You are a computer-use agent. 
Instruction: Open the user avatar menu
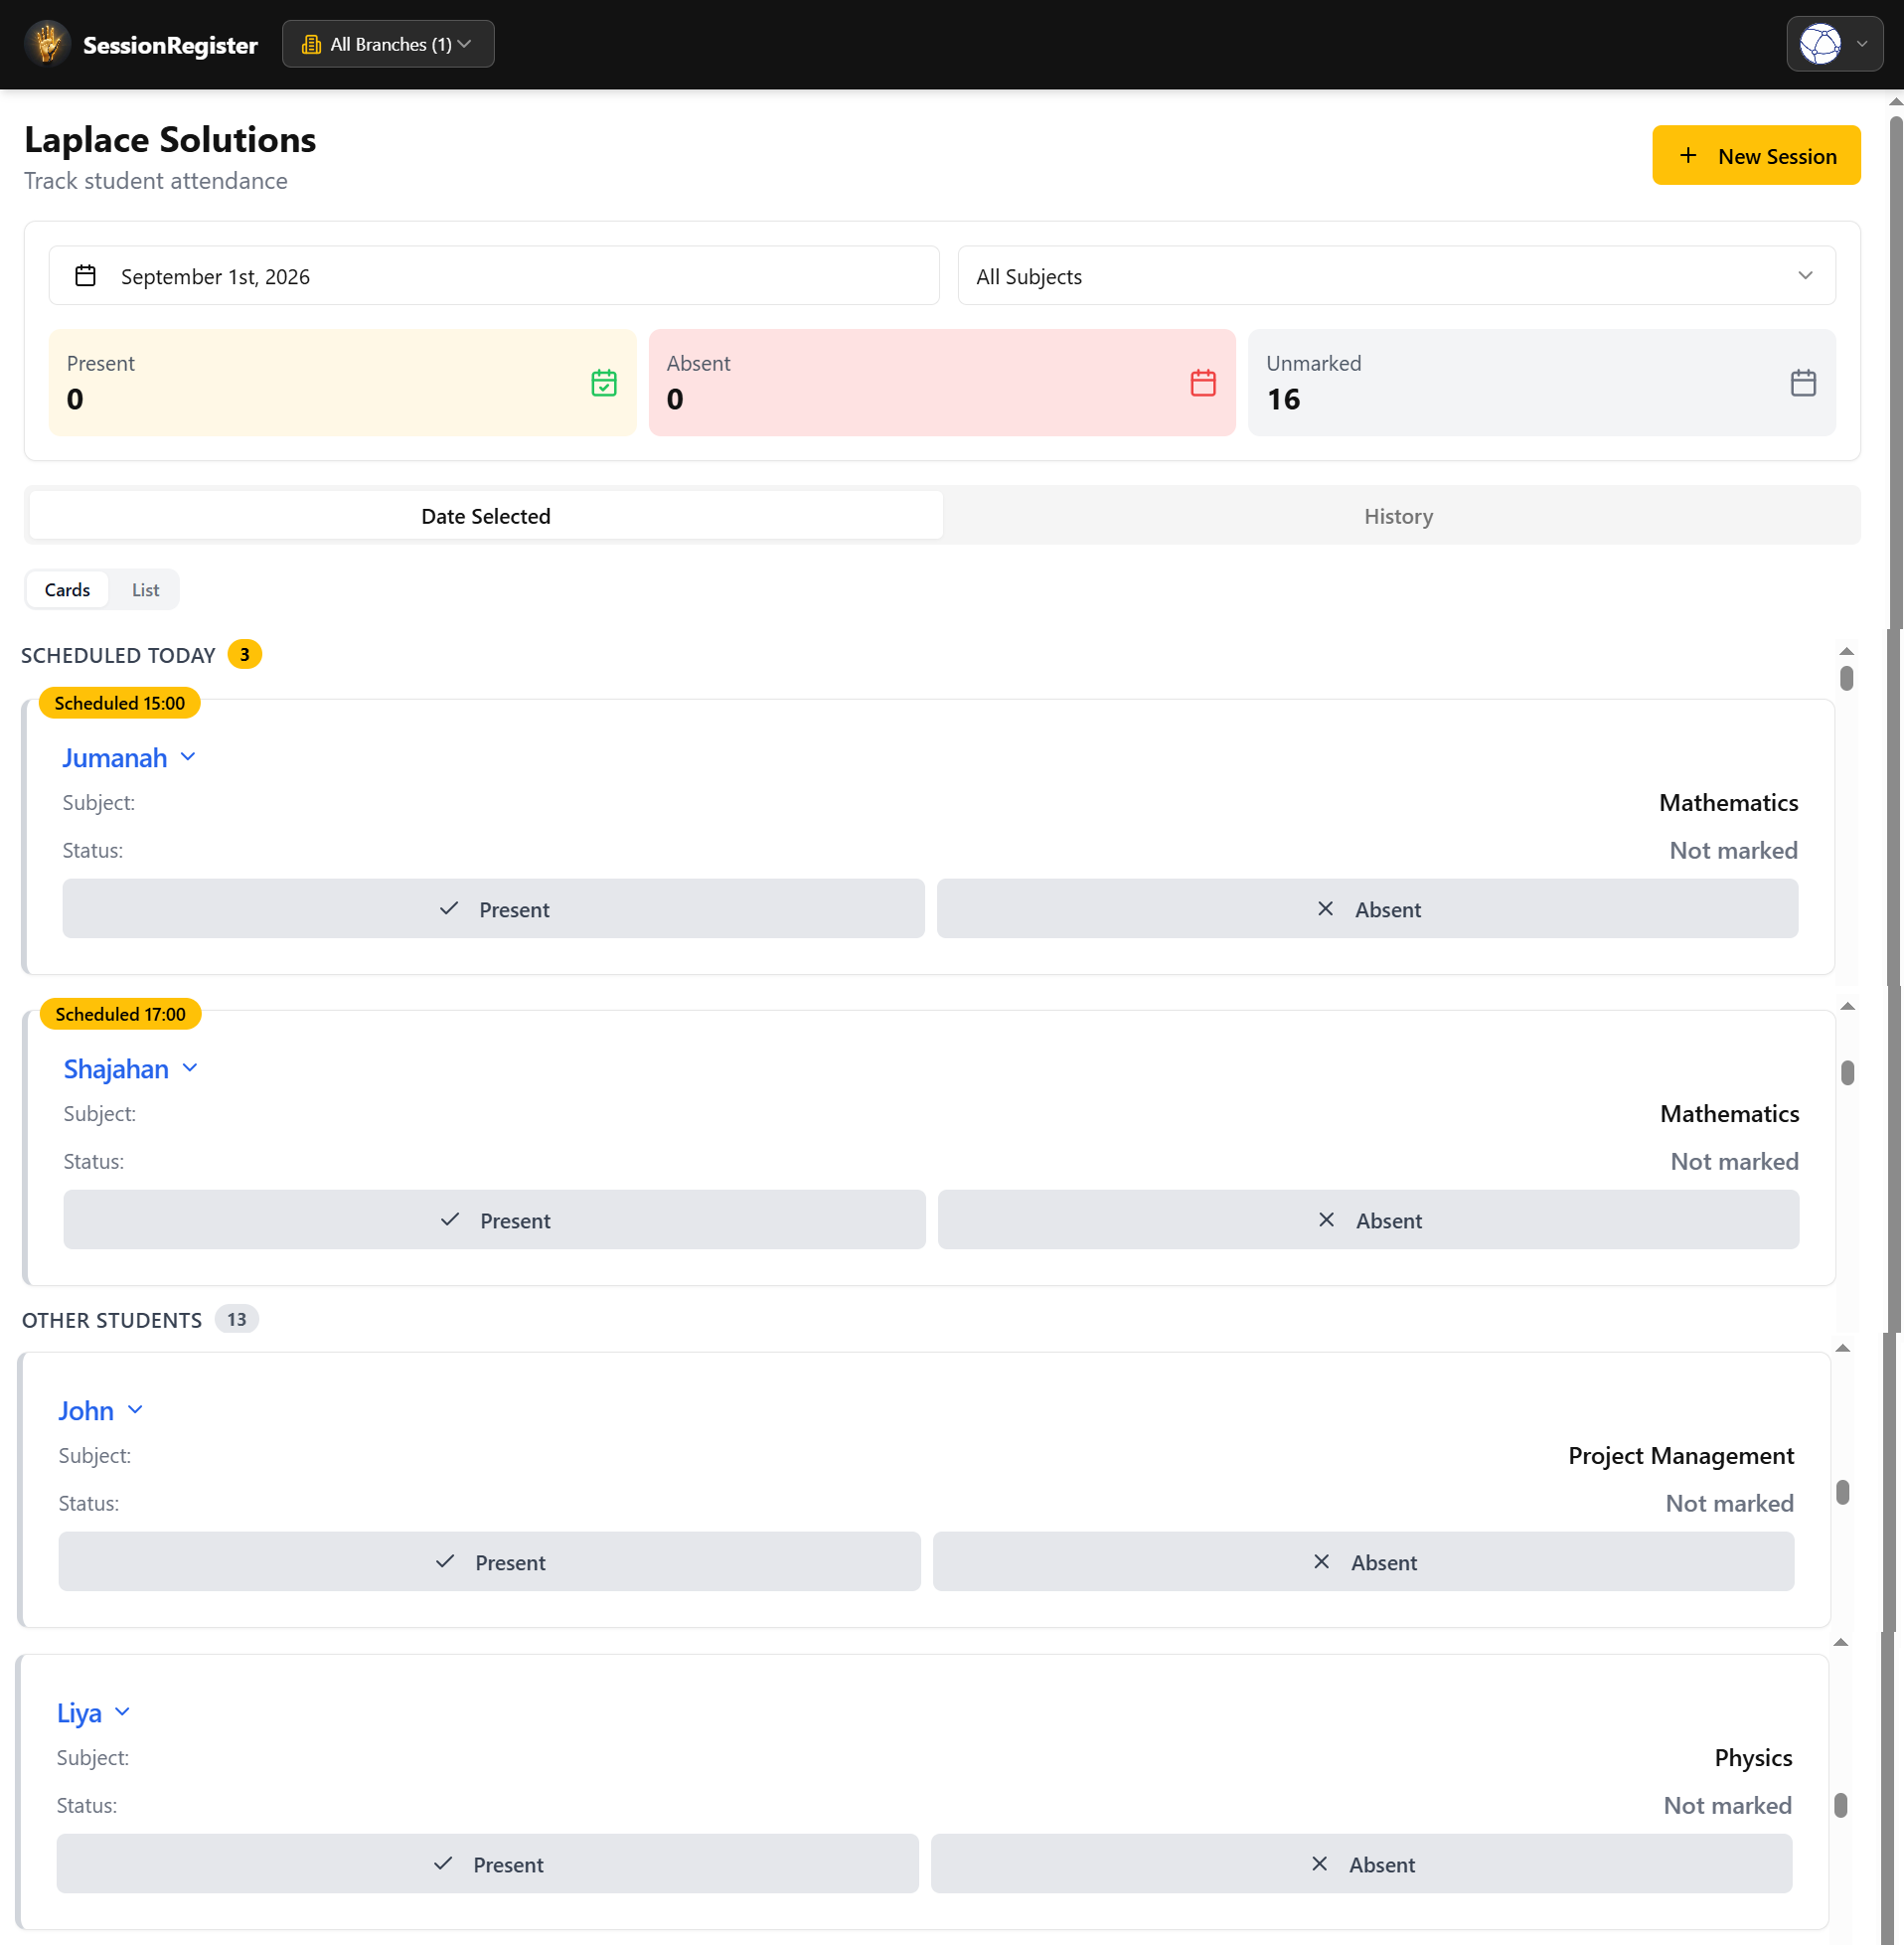(1834, 44)
